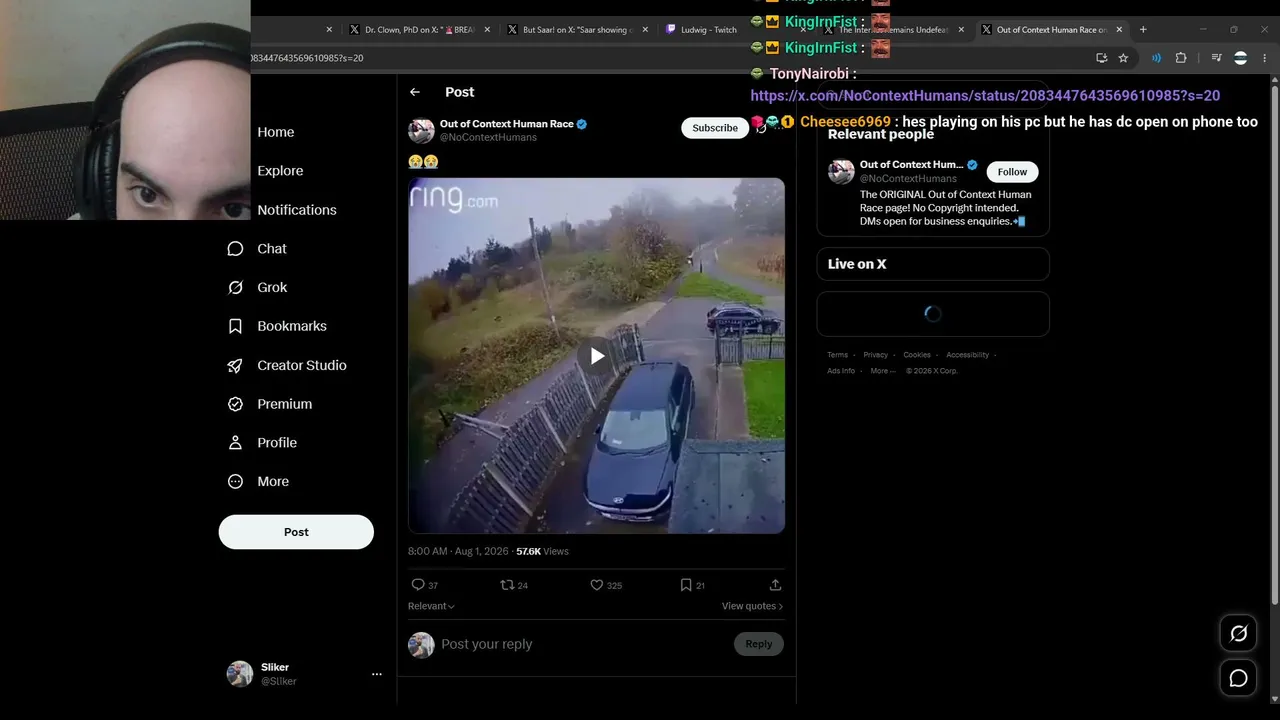The width and height of the screenshot is (1280, 720).
Task: Close the But Saar! on X tab
Action: [645, 30]
